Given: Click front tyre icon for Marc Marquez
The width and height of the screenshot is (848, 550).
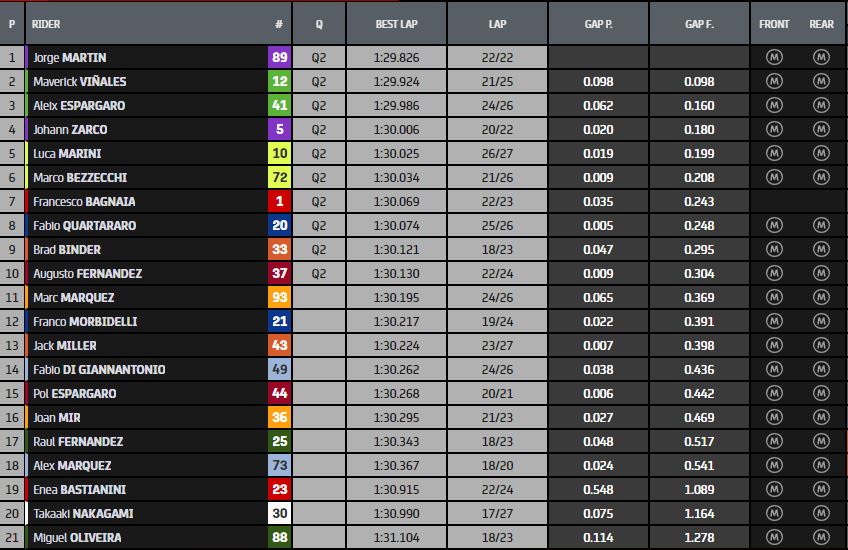Looking at the screenshot, I should point(774,297).
